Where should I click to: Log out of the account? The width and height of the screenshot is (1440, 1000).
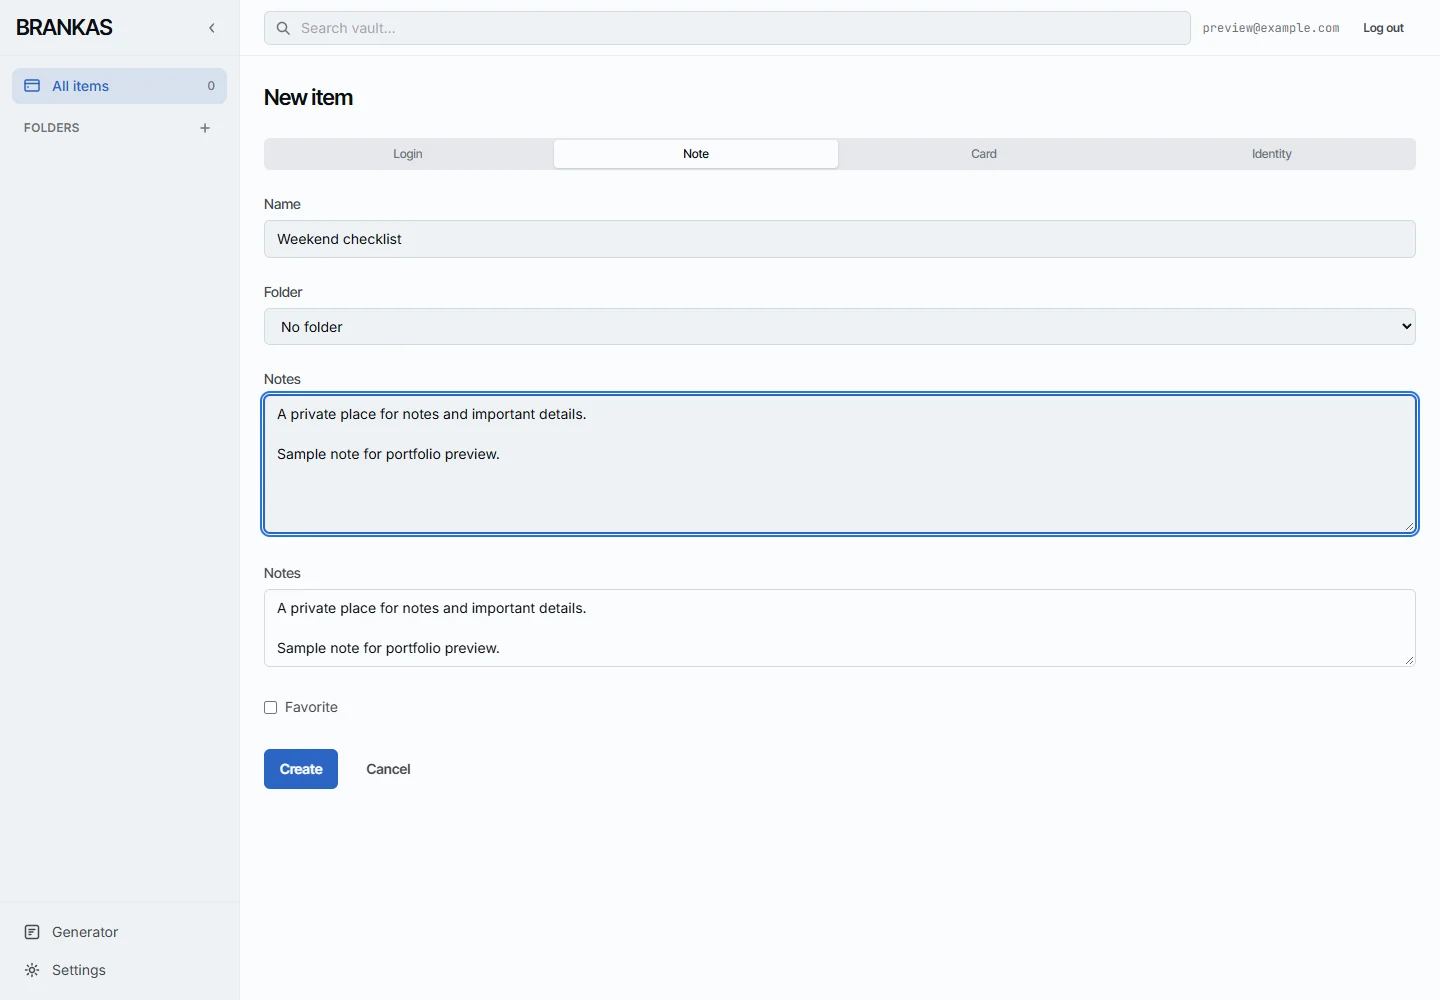[1383, 28]
